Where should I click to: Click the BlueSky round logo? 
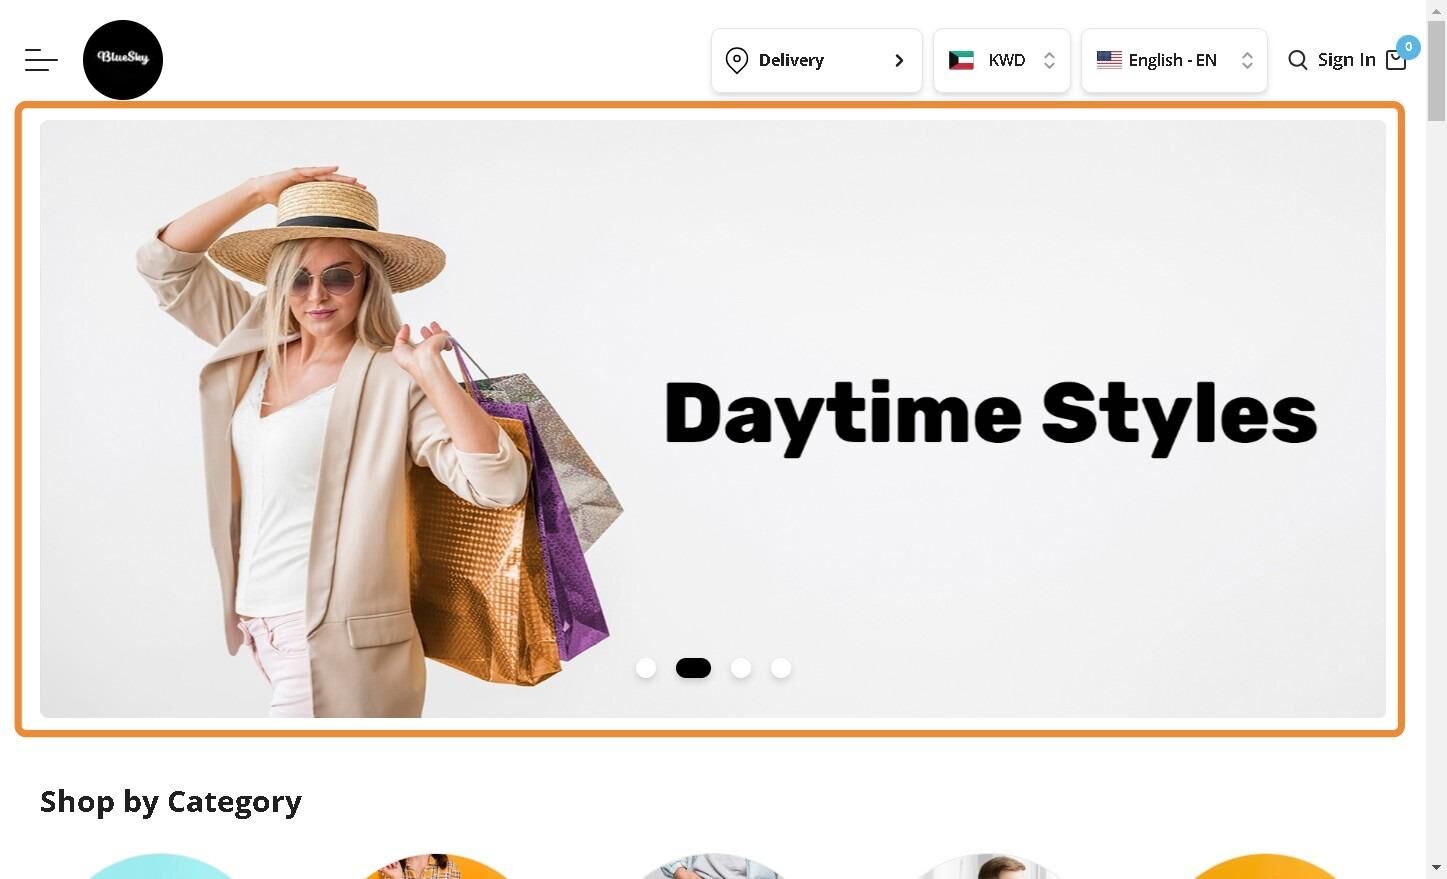pyautogui.click(x=123, y=60)
